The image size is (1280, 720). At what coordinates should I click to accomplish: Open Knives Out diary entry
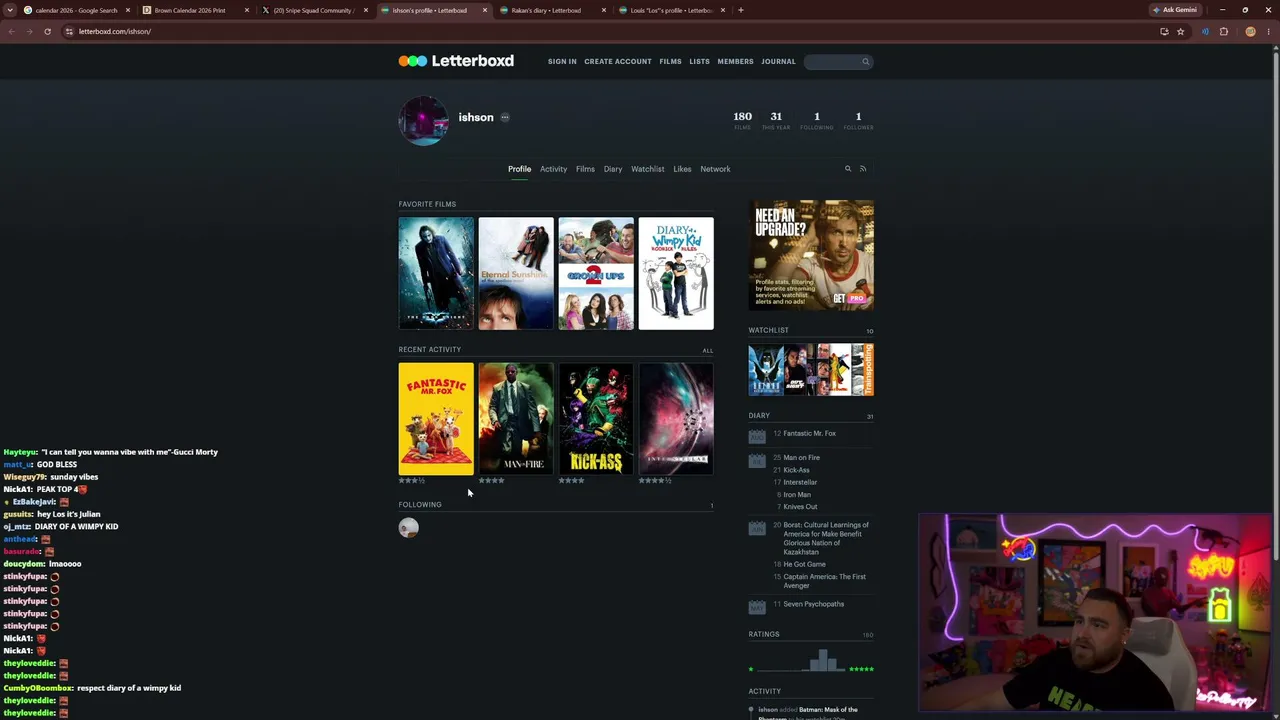(800, 507)
